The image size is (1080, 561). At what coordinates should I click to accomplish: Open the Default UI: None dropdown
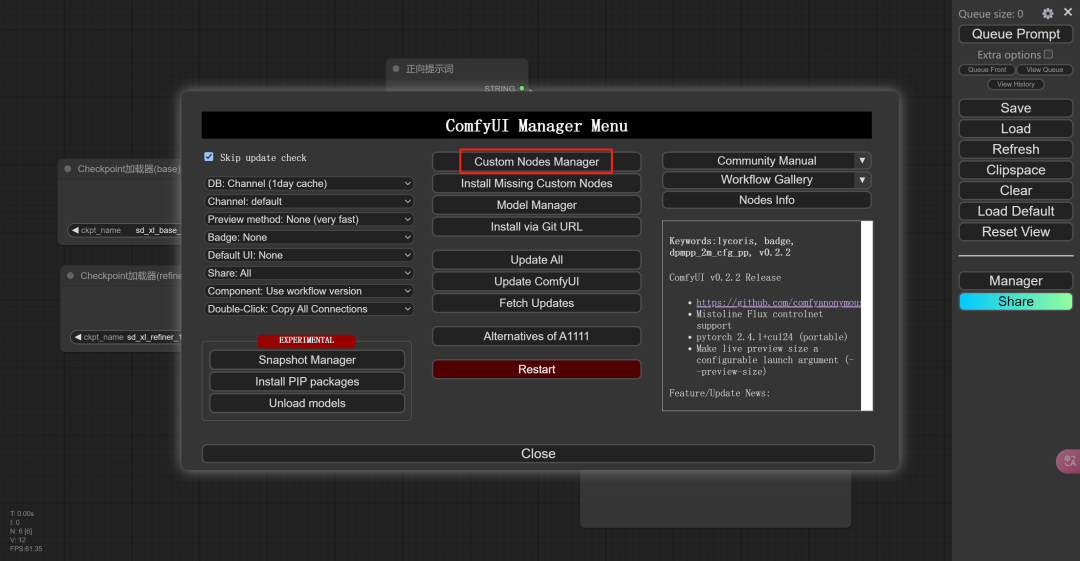309,255
